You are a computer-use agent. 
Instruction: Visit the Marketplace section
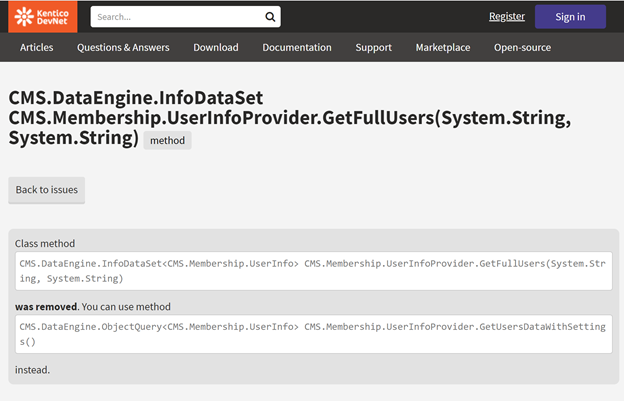[443, 47]
